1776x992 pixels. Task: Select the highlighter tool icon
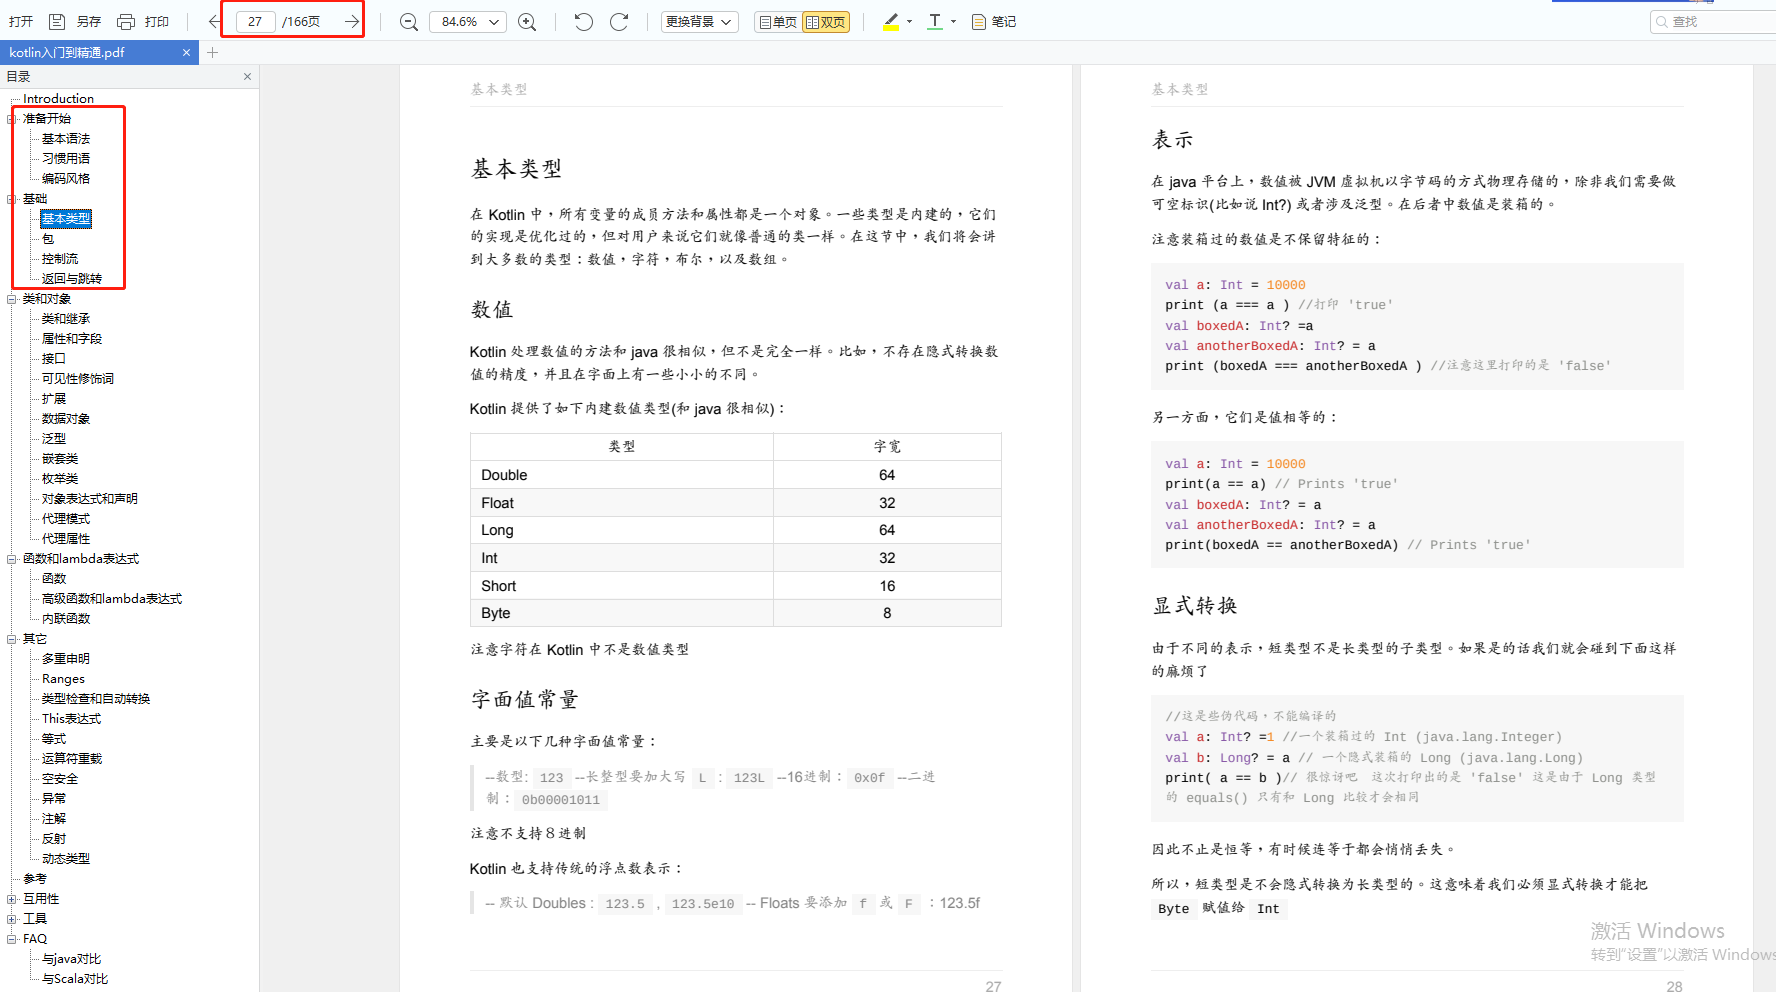(x=891, y=21)
